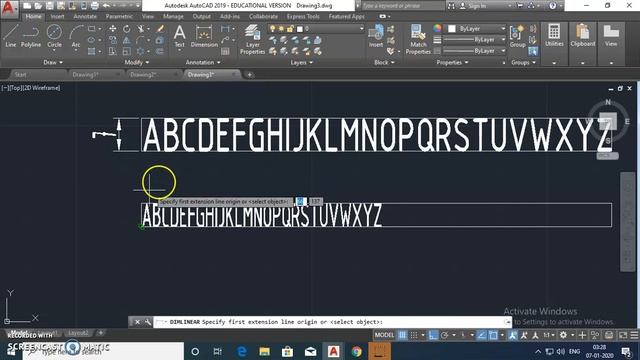The image size is (640, 360).
Task: Click Undo in quick access toolbar
Action: click(106, 6)
